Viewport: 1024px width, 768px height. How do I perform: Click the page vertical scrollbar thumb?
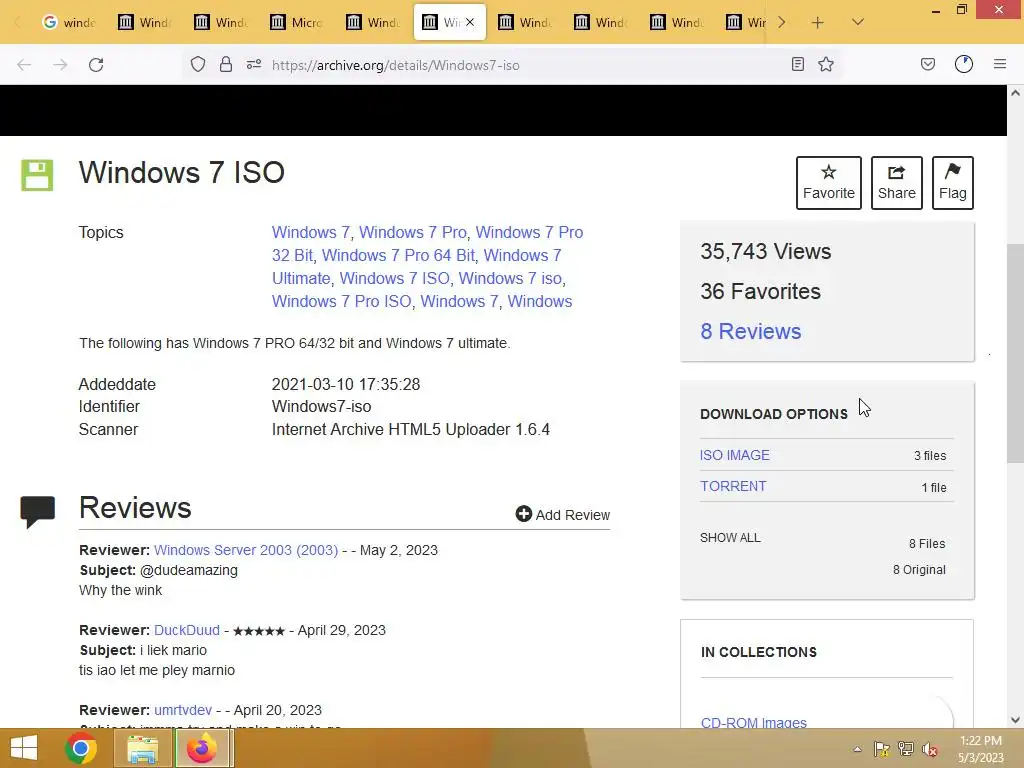pyautogui.click(x=1015, y=353)
